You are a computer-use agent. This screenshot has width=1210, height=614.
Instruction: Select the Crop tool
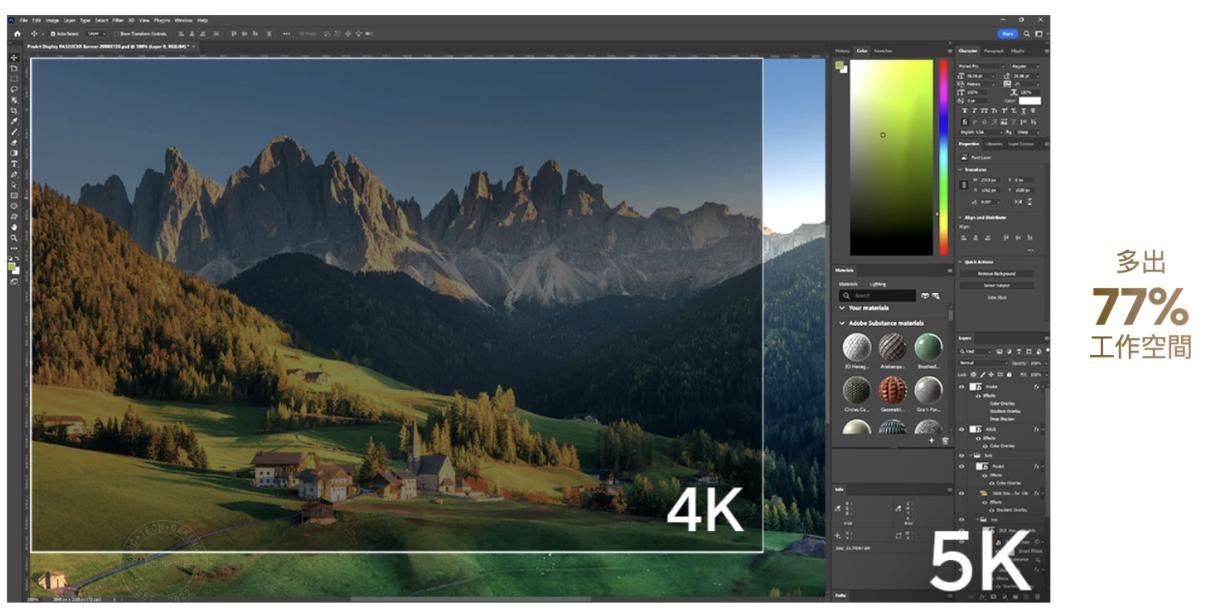[x=14, y=111]
